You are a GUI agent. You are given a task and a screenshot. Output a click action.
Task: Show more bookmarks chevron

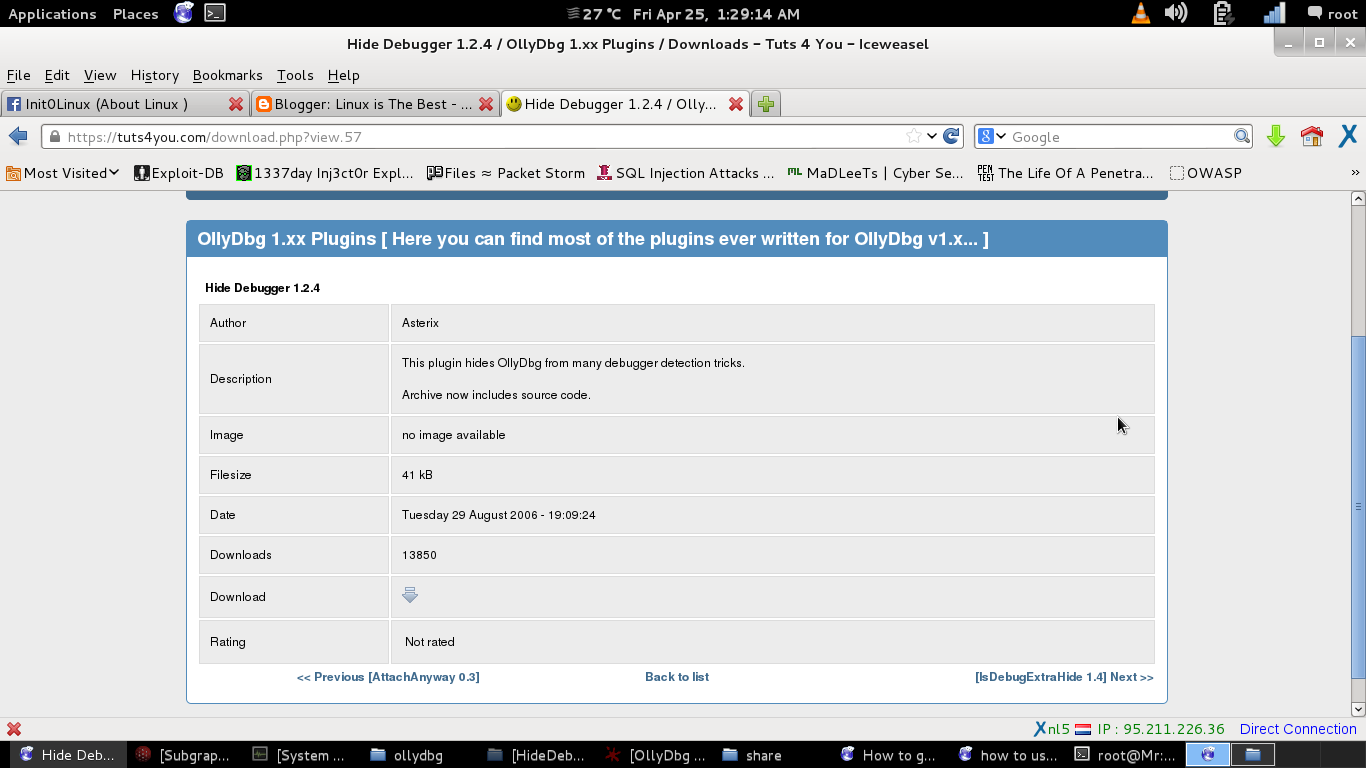1355,173
